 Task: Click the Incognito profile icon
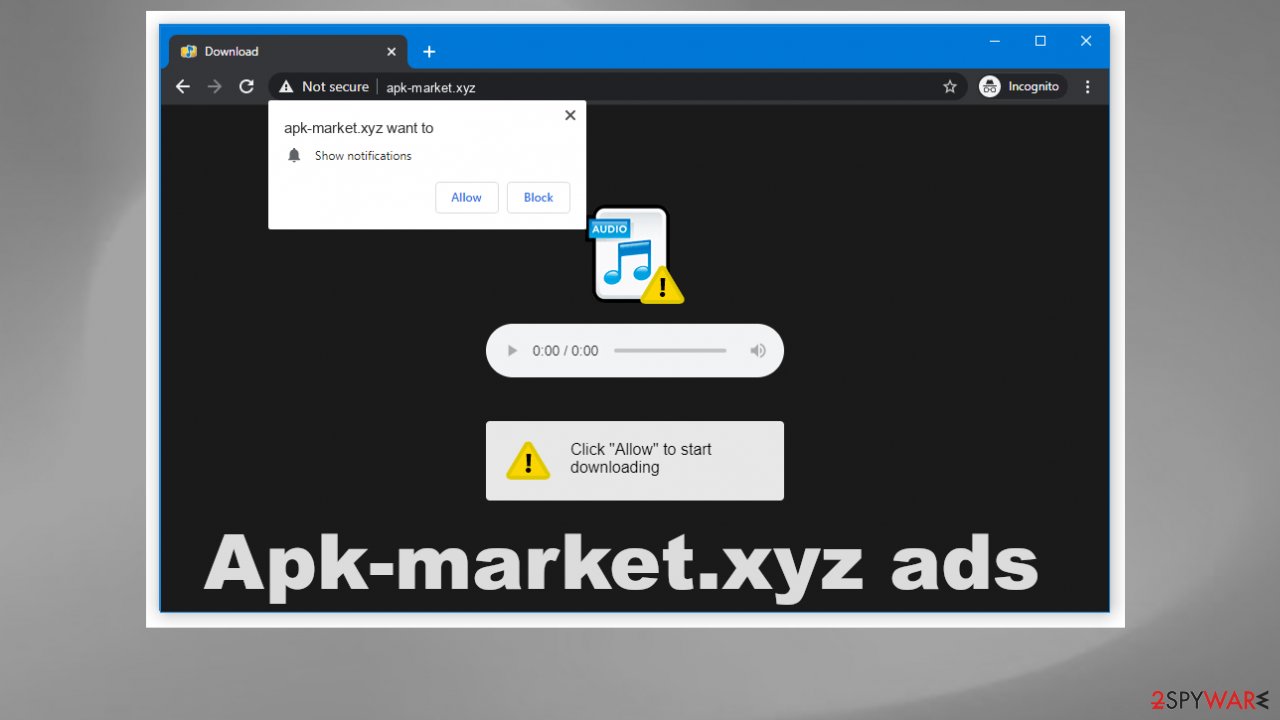pyautogui.click(x=989, y=86)
